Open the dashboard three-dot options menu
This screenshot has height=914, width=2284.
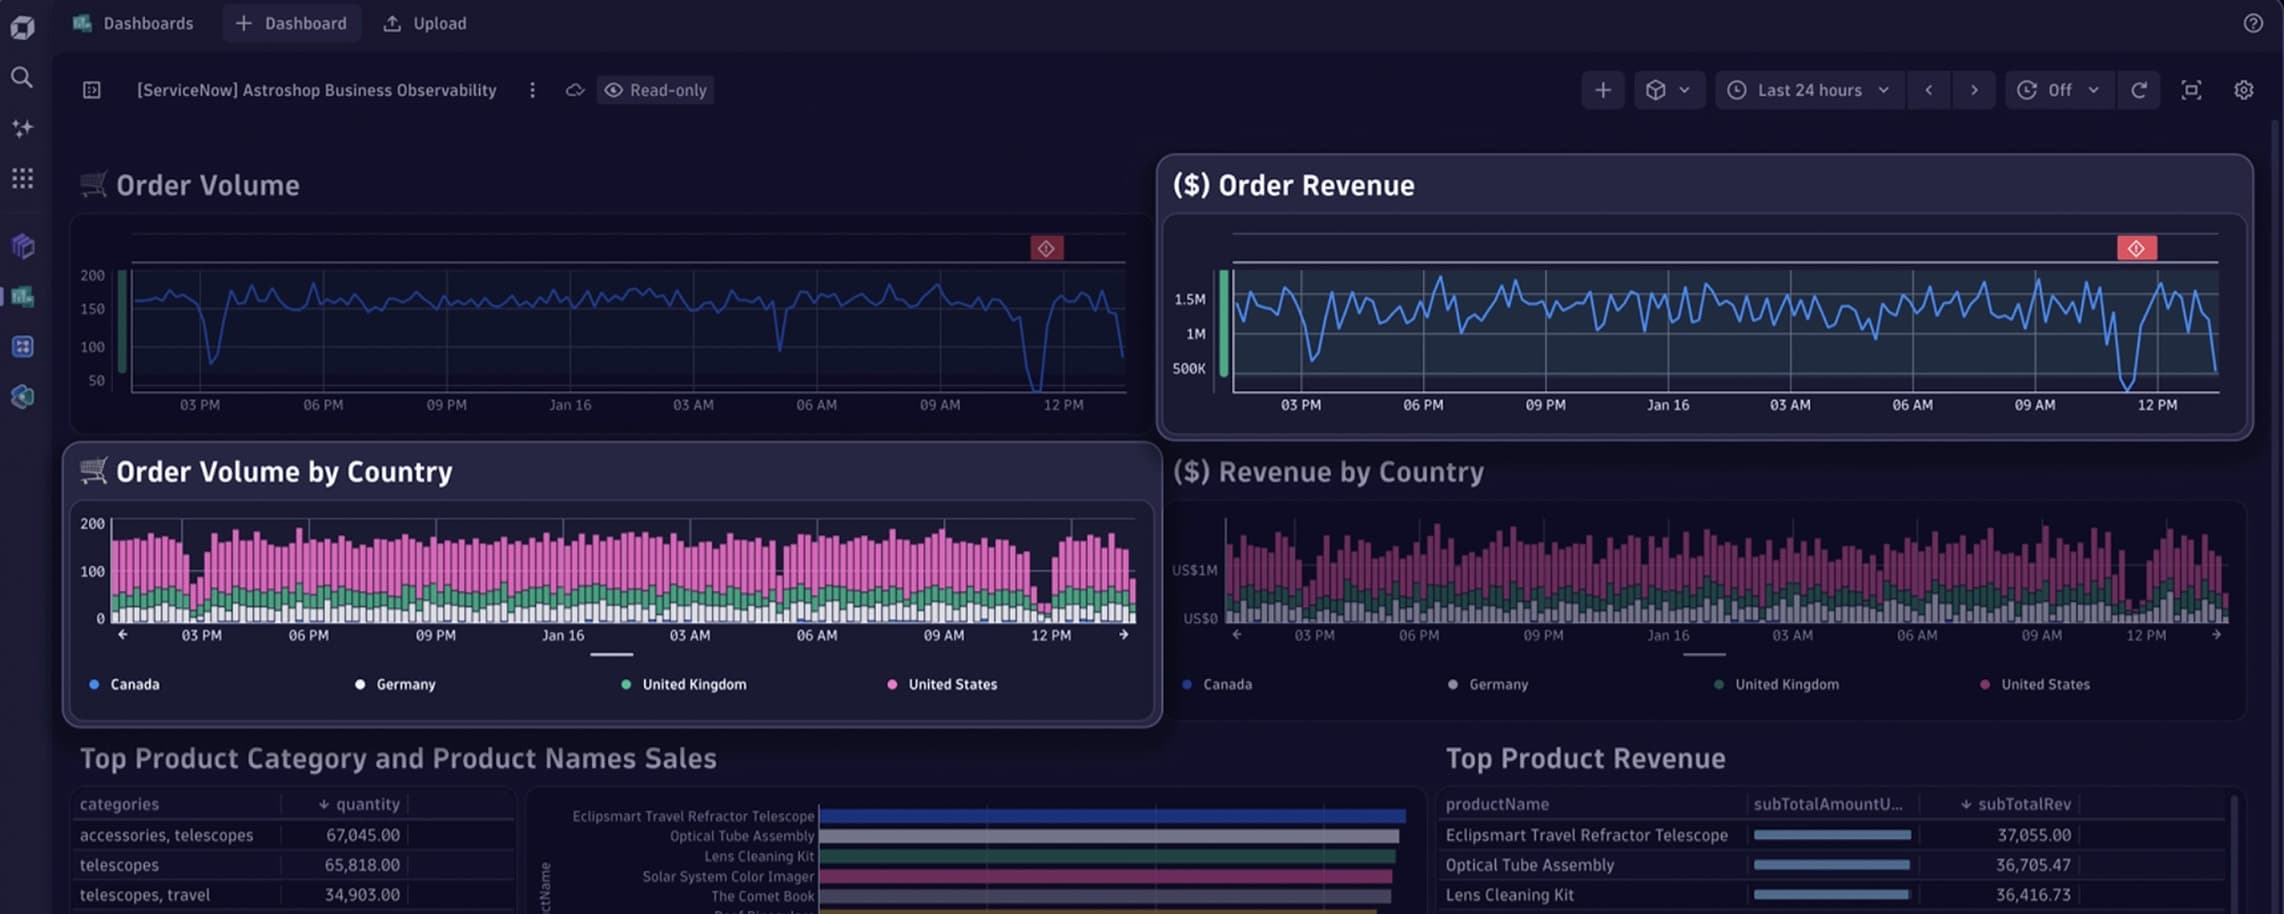click(532, 90)
